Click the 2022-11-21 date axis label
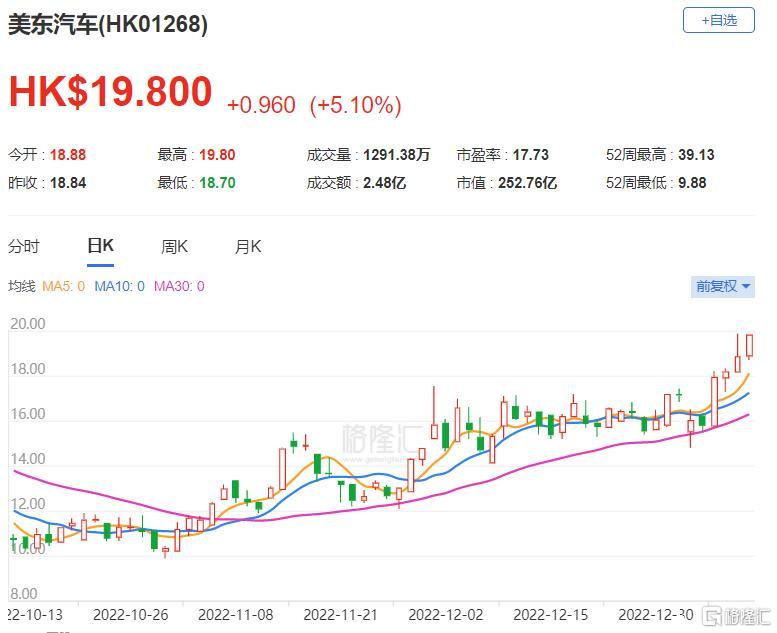The image size is (777, 633). (x=340, y=615)
